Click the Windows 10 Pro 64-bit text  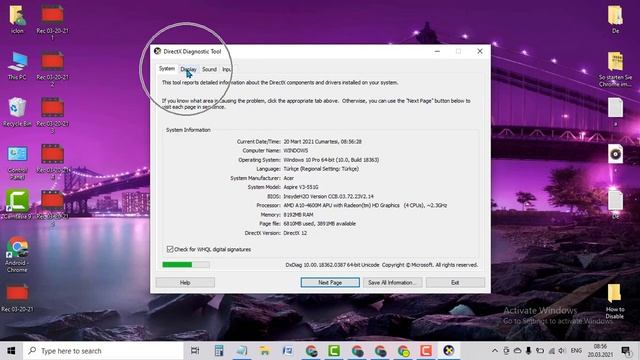click(331, 160)
